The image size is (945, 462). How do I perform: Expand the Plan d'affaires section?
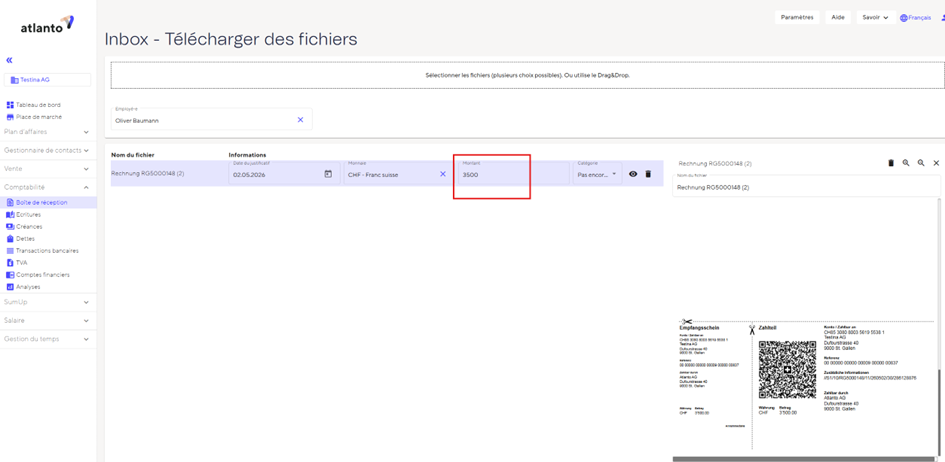click(48, 132)
